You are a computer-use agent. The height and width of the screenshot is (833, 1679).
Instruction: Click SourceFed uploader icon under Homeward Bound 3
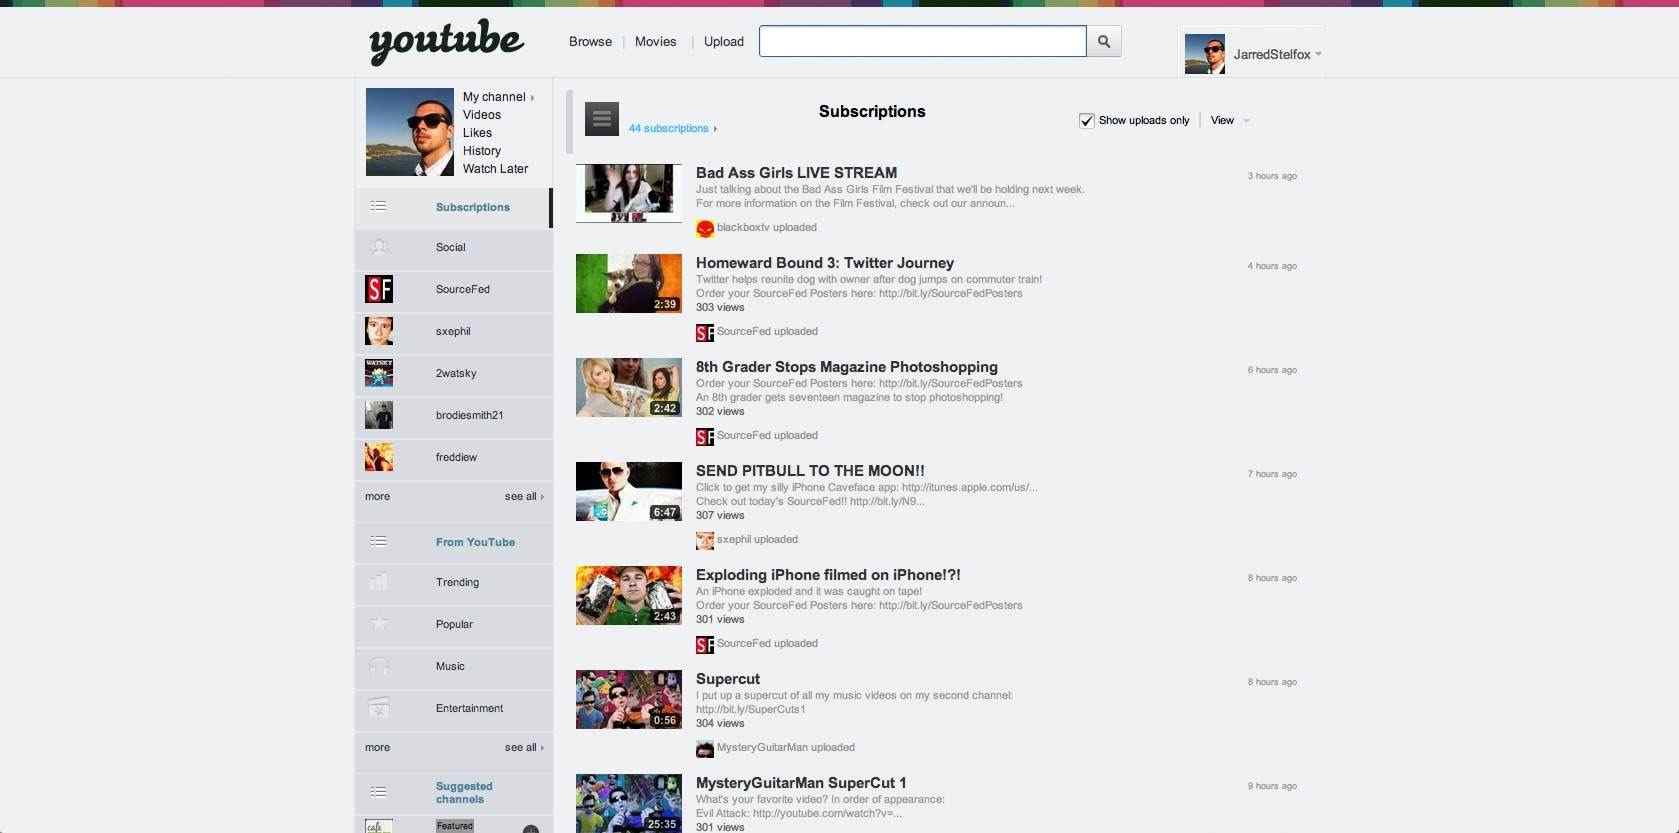(705, 333)
